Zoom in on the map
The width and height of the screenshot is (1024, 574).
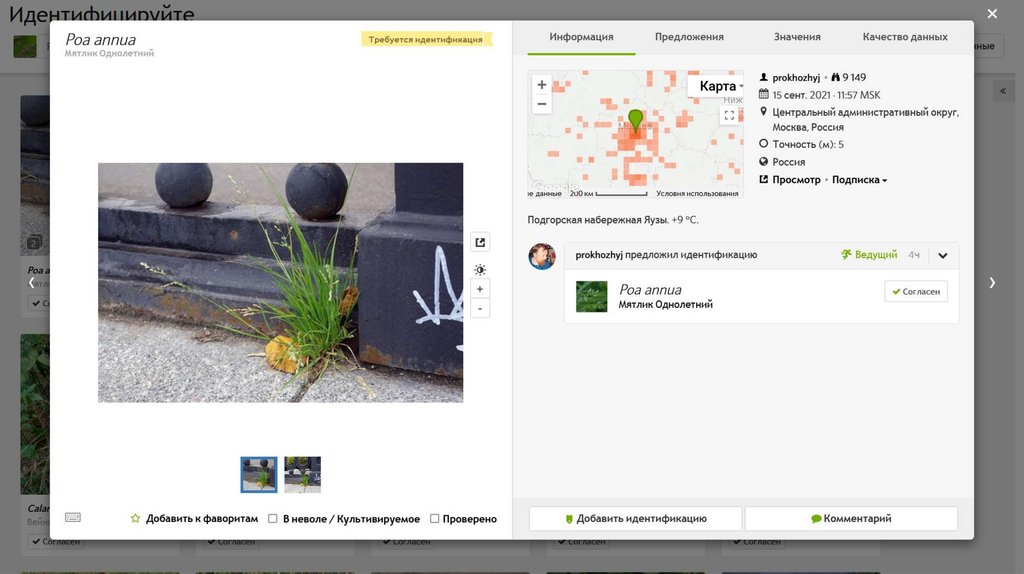coord(542,85)
